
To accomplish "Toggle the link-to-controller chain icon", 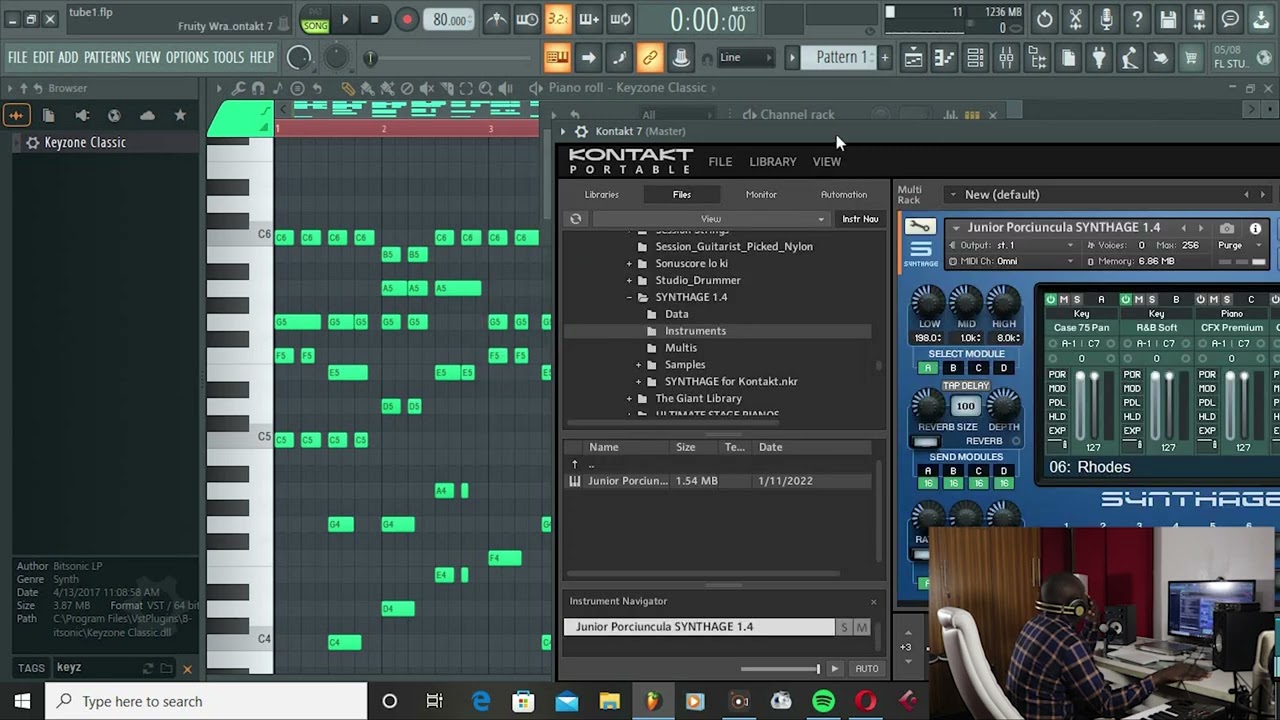I will point(650,58).
